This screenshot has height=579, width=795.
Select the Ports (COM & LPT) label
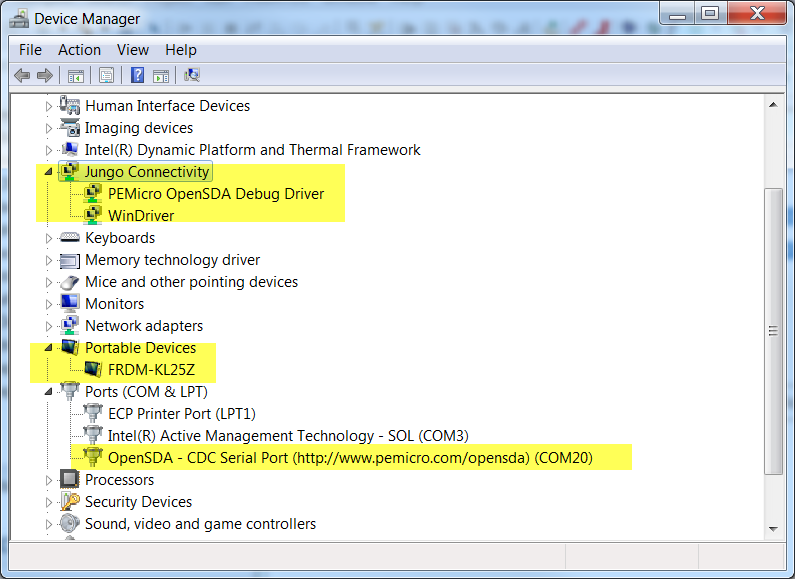[147, 392]
